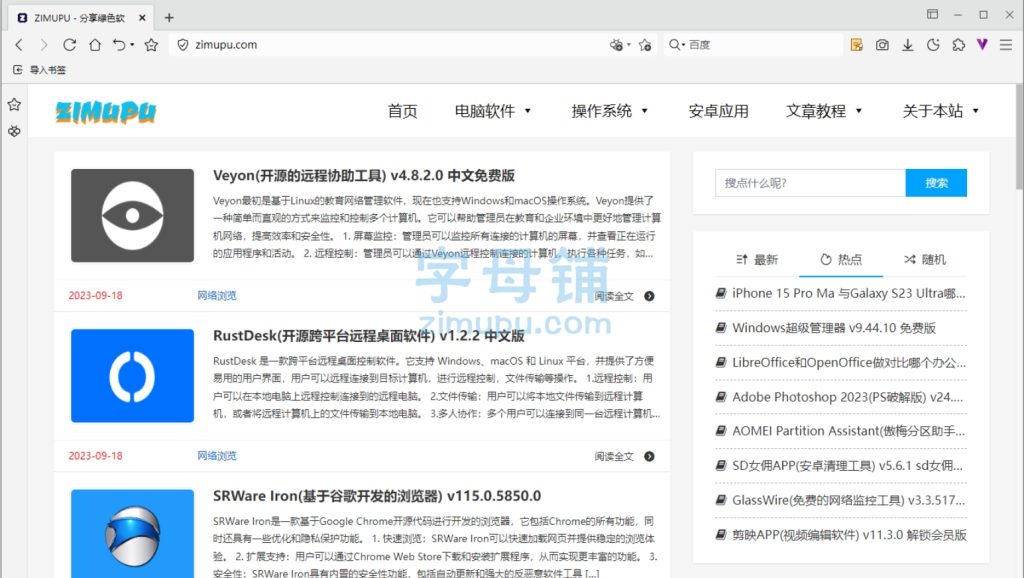Open 剪映APP v11.3.0 解锁会员版 link
The width and height of the screenshot is (1024, 578).
[849, 535]
